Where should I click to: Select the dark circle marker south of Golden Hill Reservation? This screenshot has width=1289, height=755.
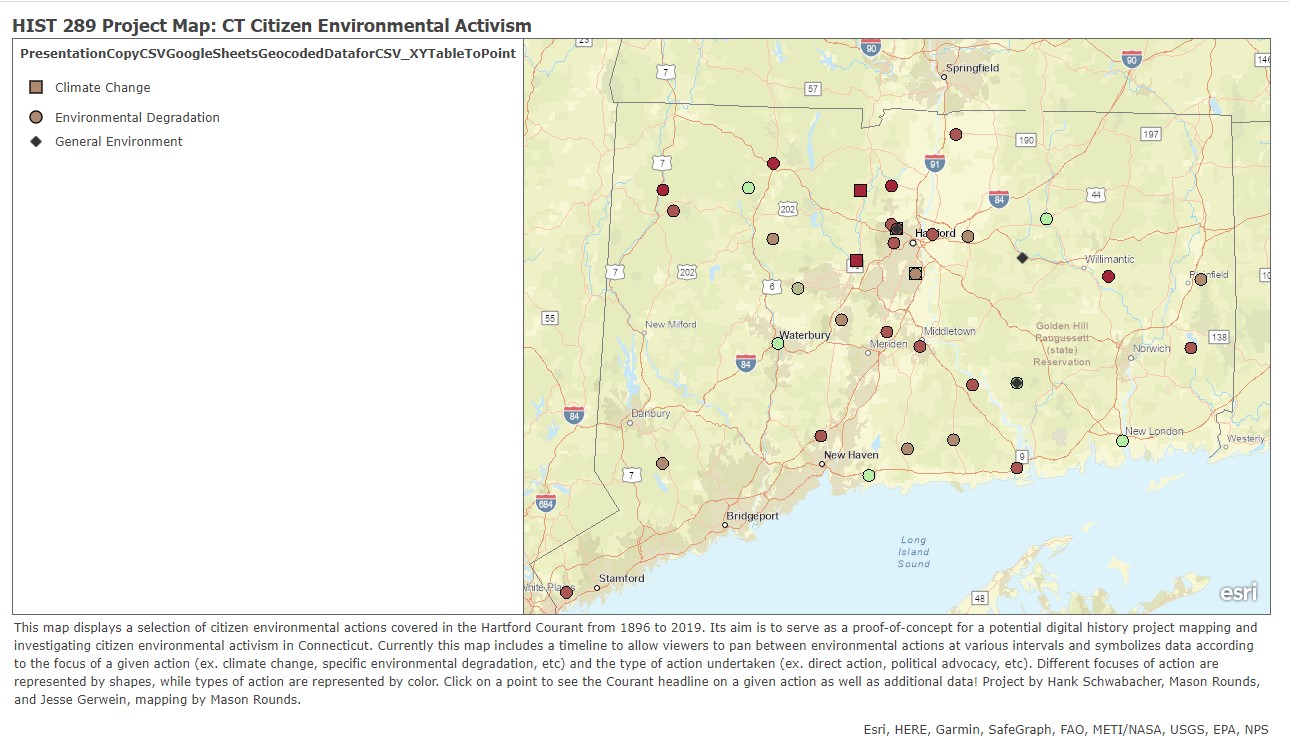1017,383
